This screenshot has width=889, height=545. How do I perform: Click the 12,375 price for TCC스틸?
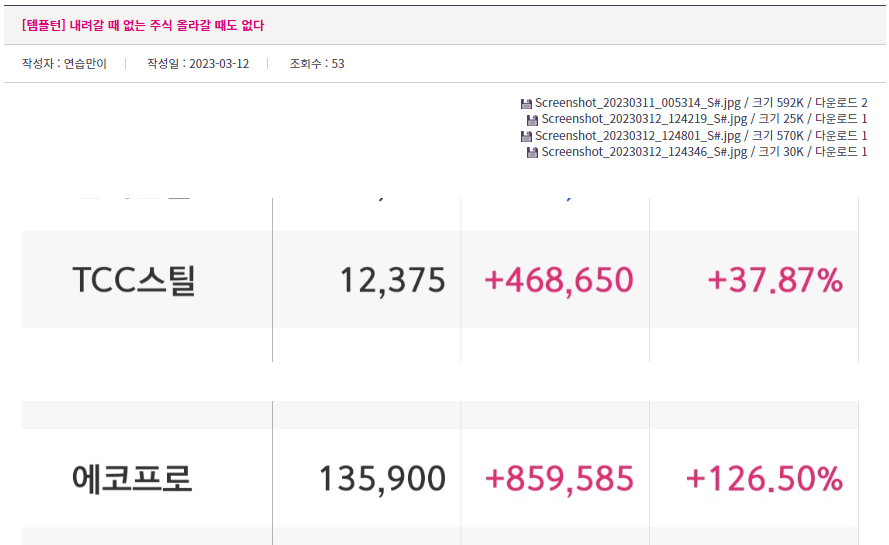coord(392,281)
